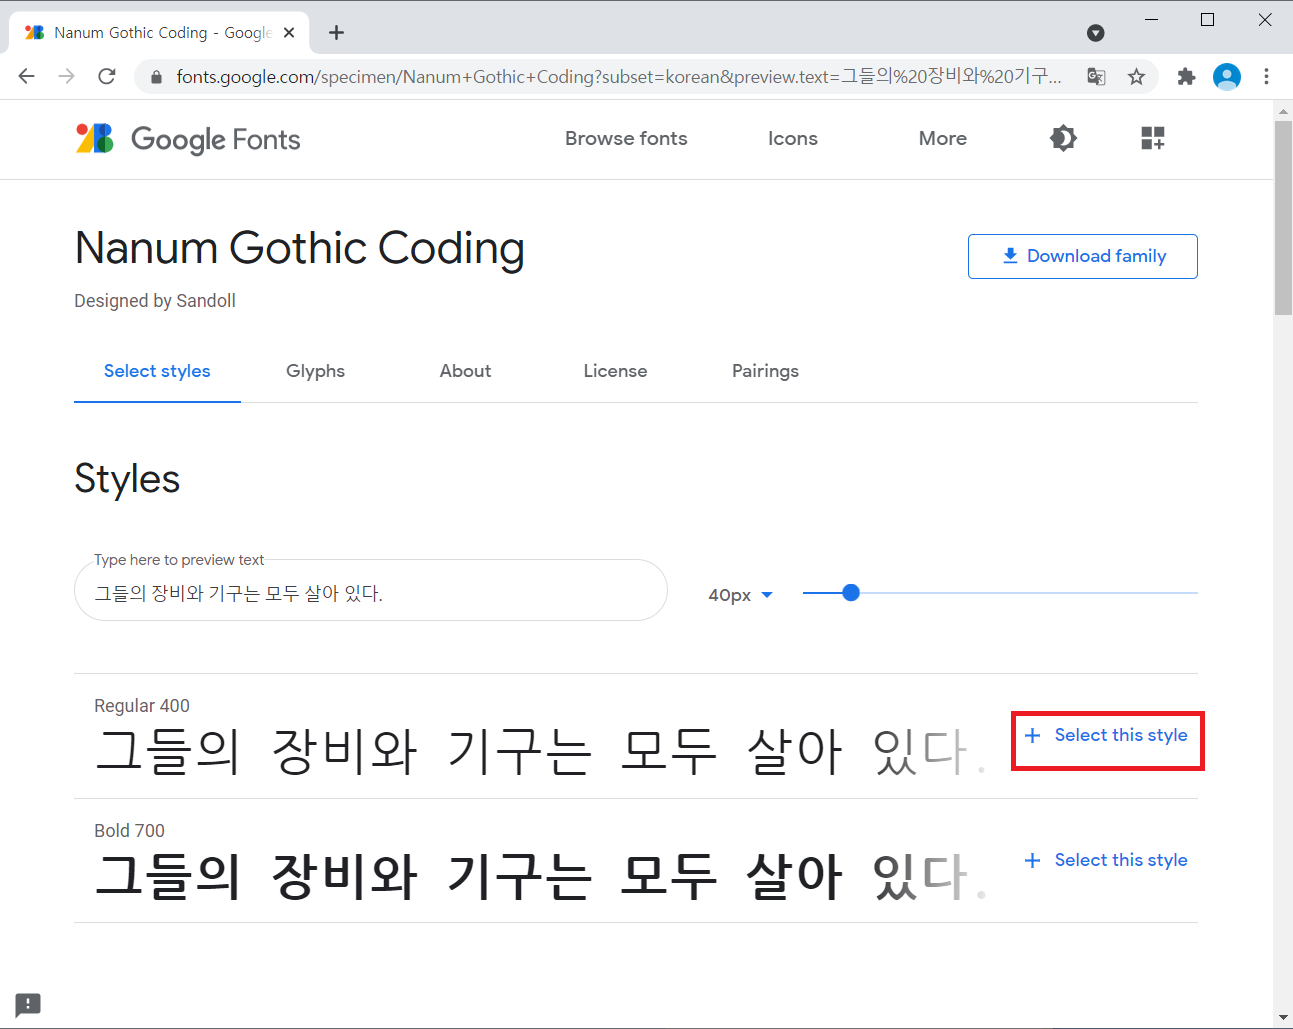Bookmark this page with the star
1293x1029 pixels.
(x=1136, y=76)
